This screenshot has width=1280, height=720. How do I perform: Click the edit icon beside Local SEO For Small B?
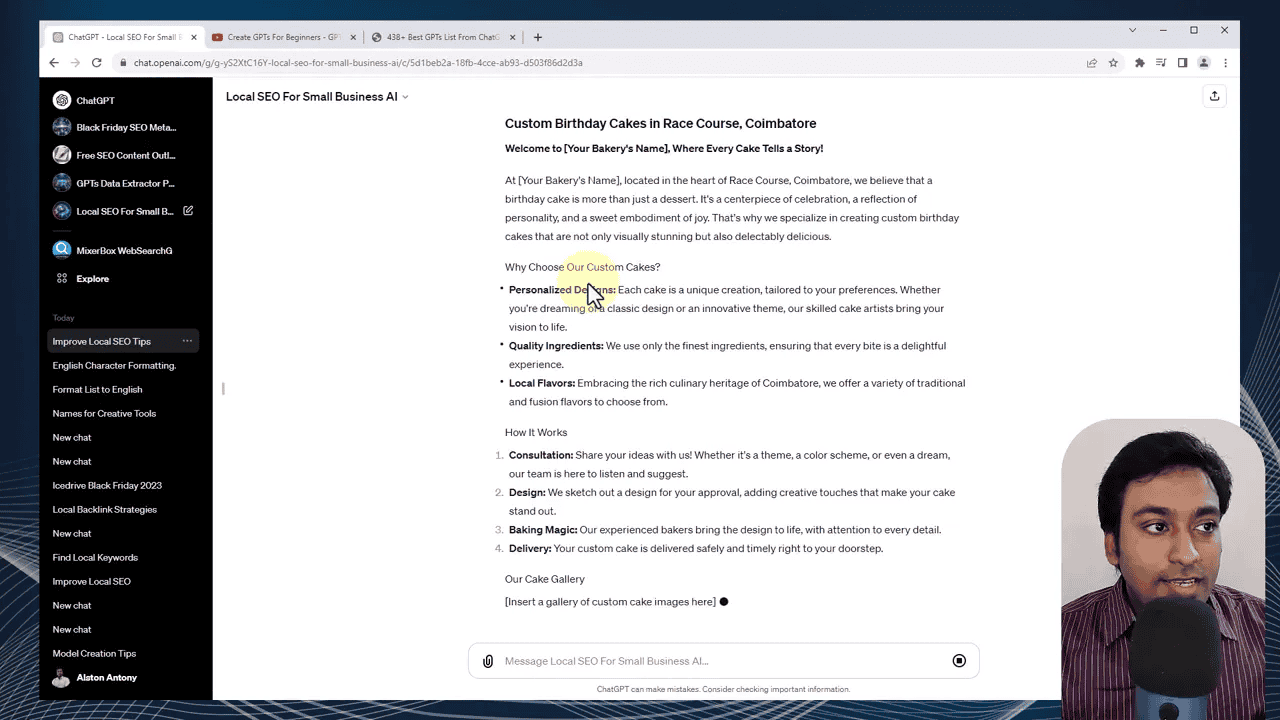point(187,211)
